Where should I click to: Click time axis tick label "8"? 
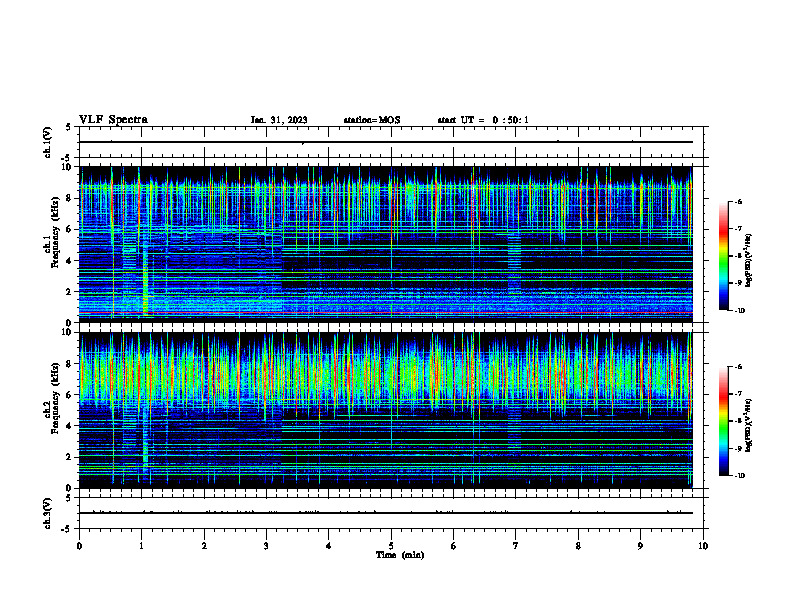578,546
